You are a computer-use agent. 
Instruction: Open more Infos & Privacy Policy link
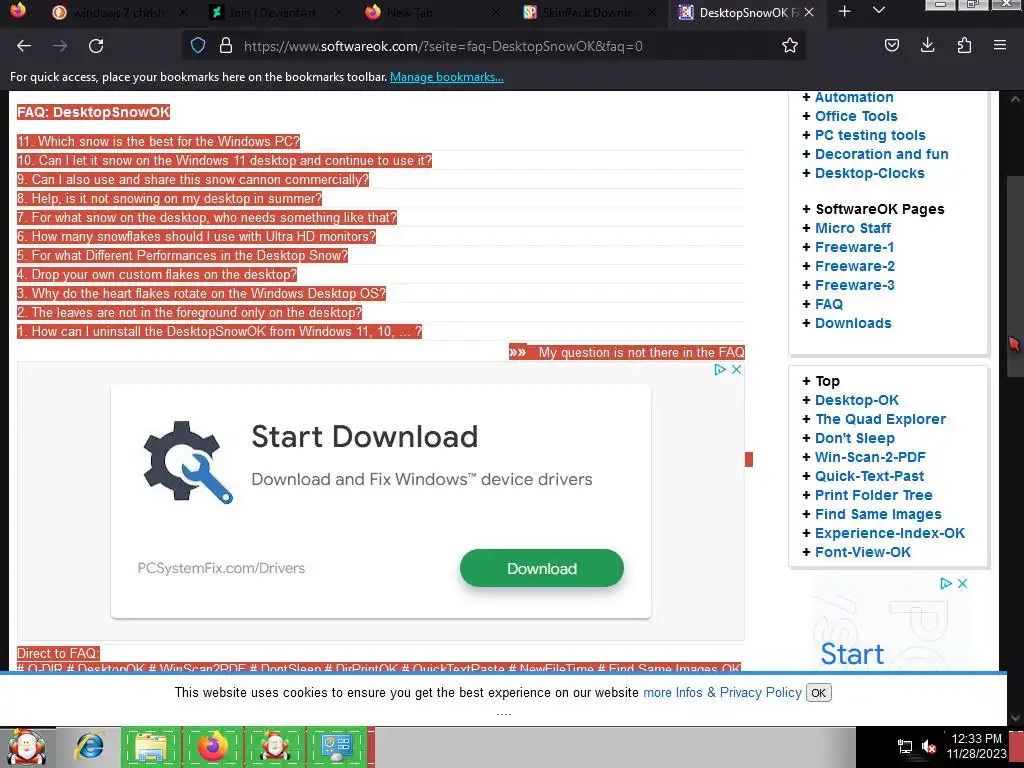[x=722, y=692]
